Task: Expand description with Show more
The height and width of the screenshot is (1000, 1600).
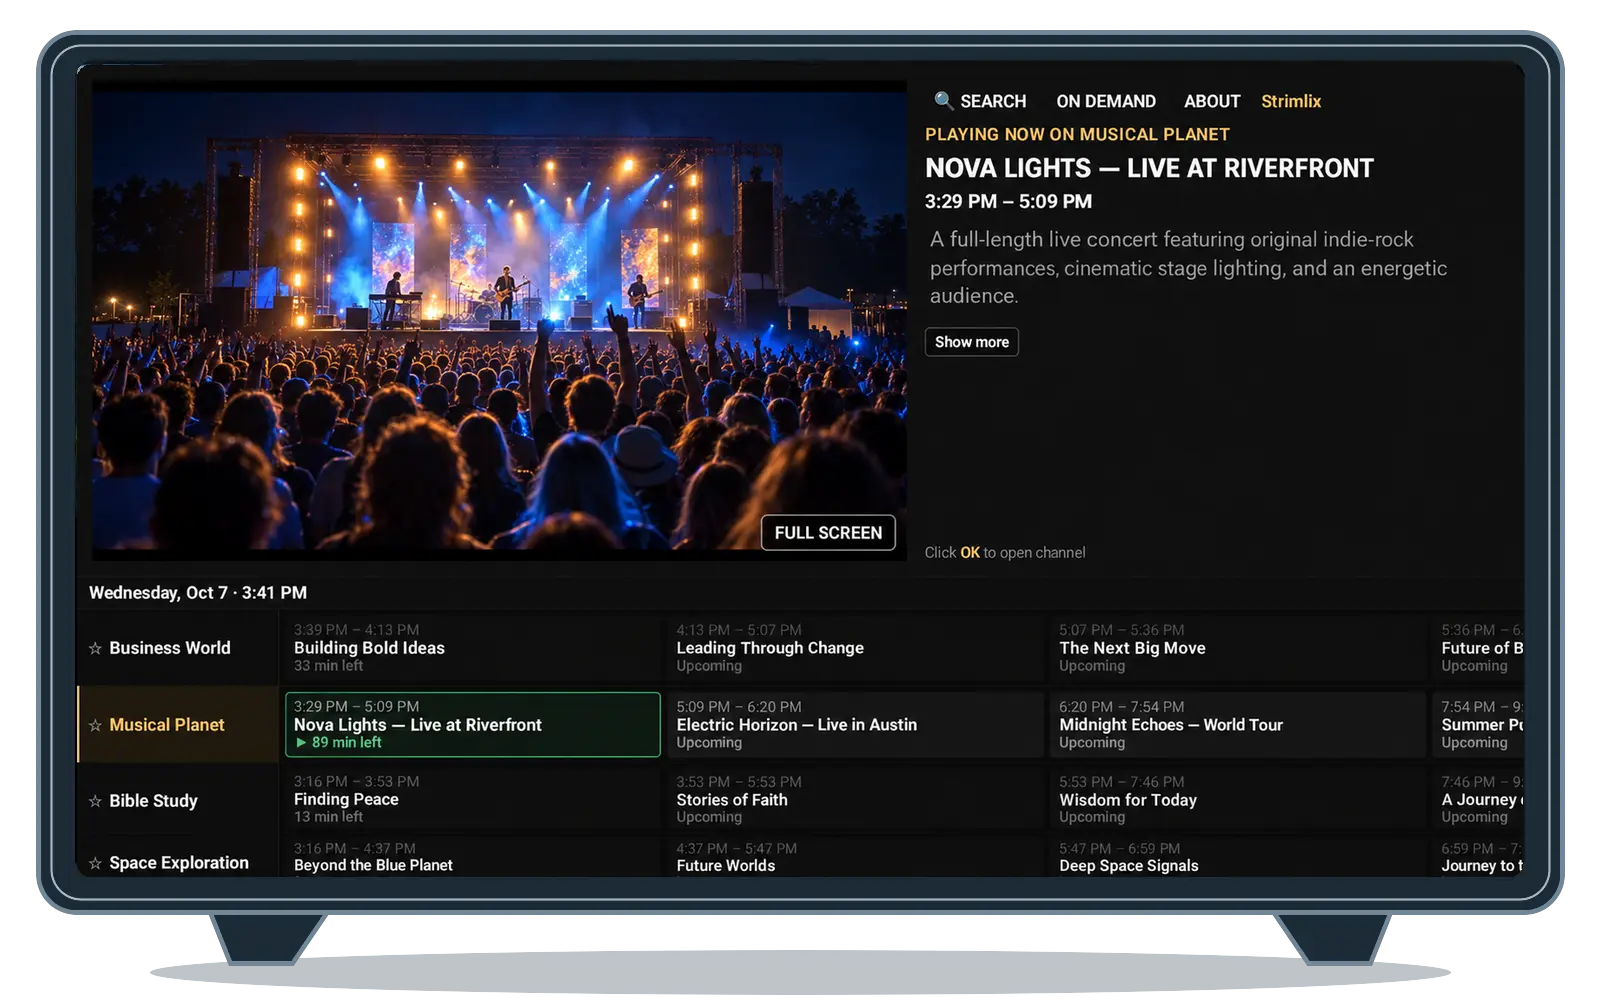Action: point(971,342)
